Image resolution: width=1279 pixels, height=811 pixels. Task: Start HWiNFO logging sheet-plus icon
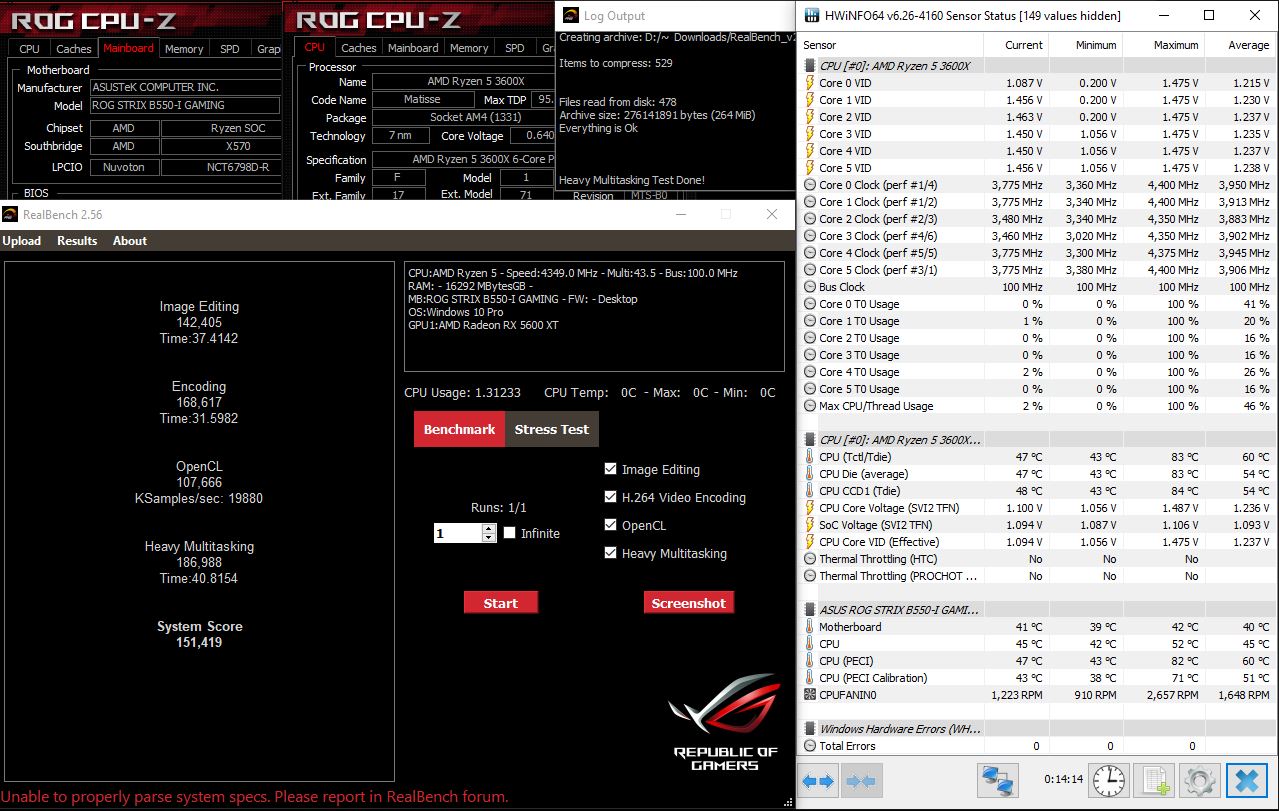tap(1155, 779)
